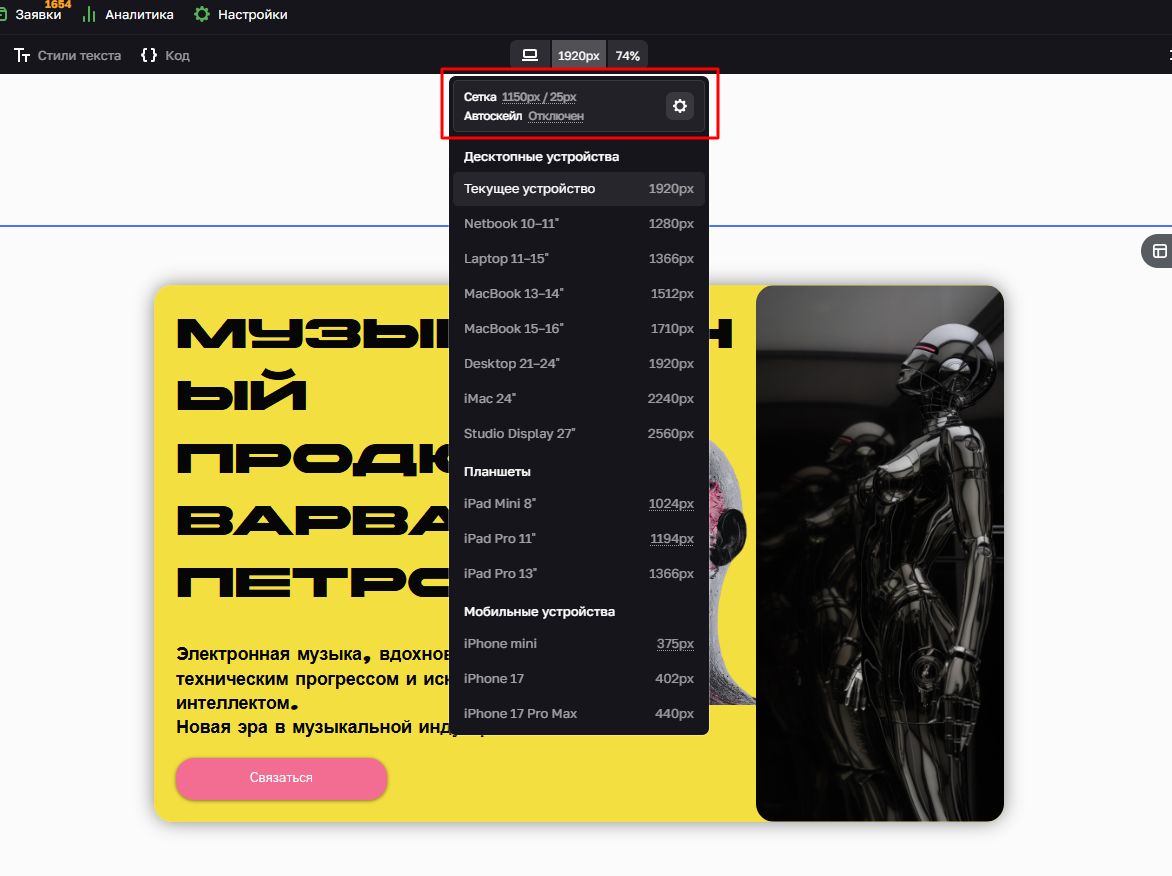Select iPhone mini preset

[579, 644]
